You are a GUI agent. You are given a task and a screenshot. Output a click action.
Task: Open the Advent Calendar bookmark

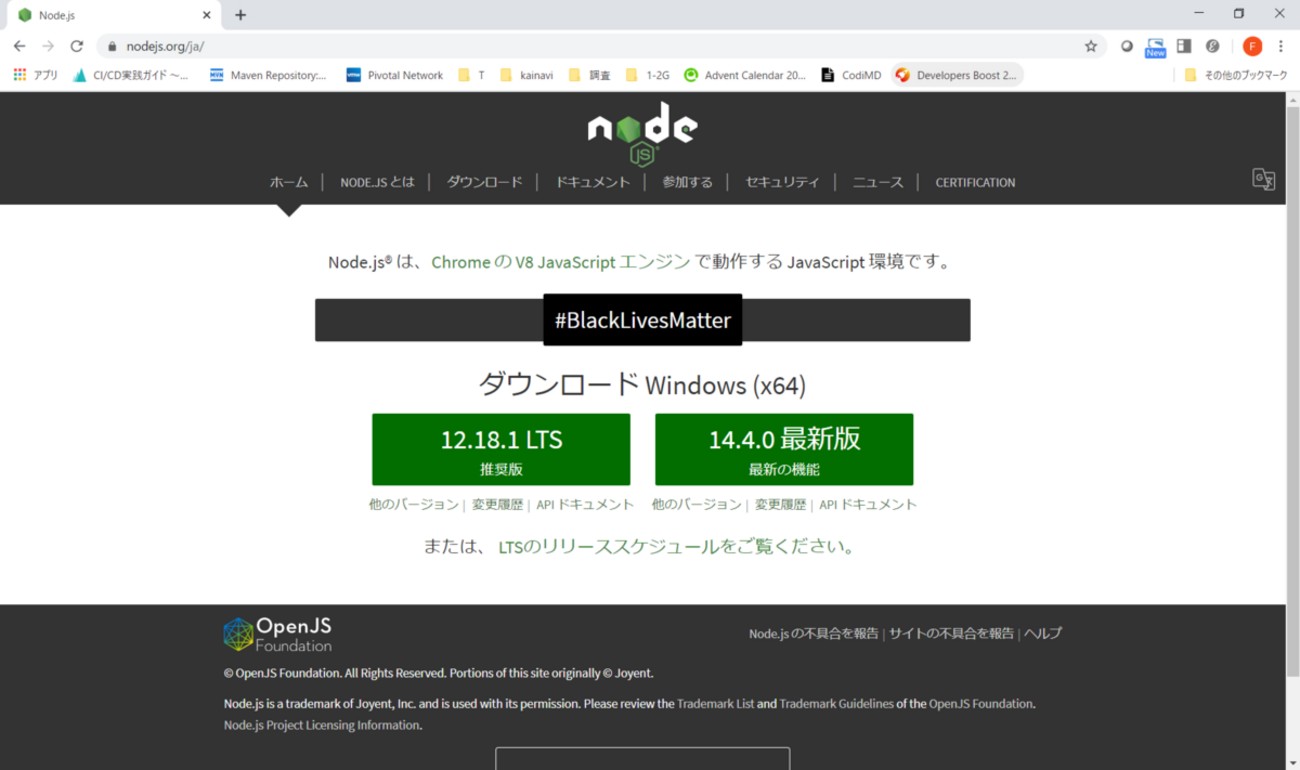pyautogui.click(x=745, y=75)
